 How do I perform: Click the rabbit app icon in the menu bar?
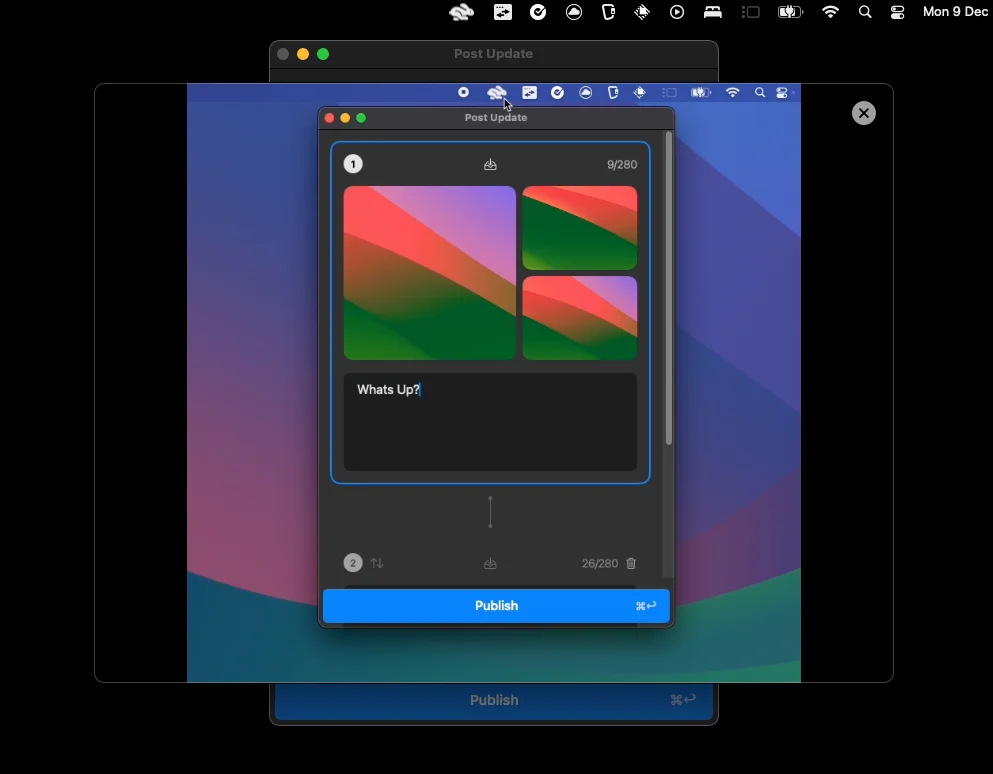click(461, 12)
